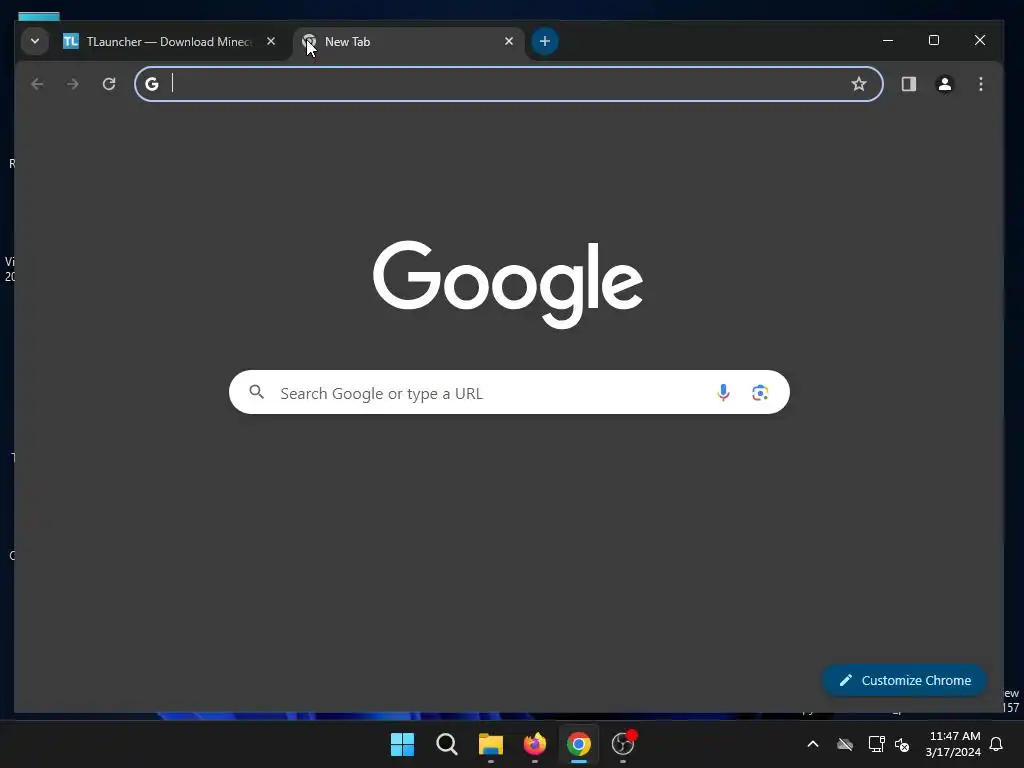Click the Google icon in address bar

pos(152,84)
